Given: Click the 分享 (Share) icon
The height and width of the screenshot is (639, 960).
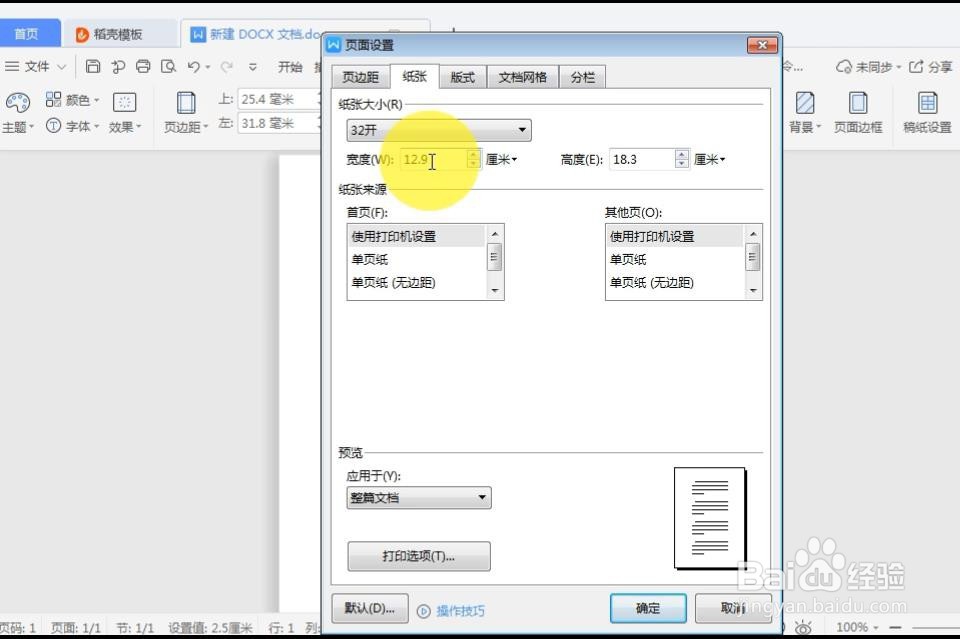Looking at the screenshot, I should [921, 67].
